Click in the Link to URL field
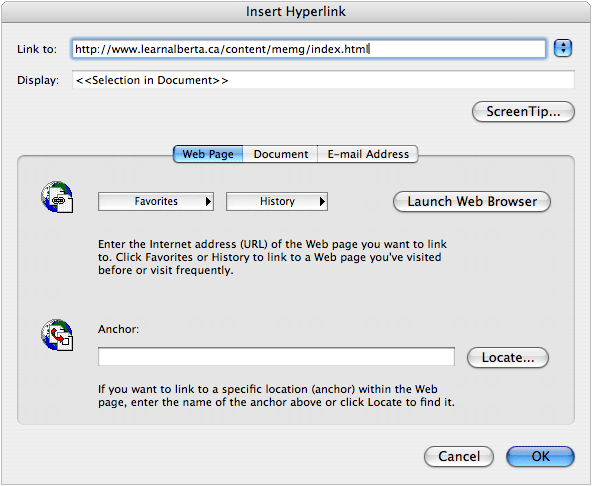Viewport: 592px width, 486px height. (309, 49)
